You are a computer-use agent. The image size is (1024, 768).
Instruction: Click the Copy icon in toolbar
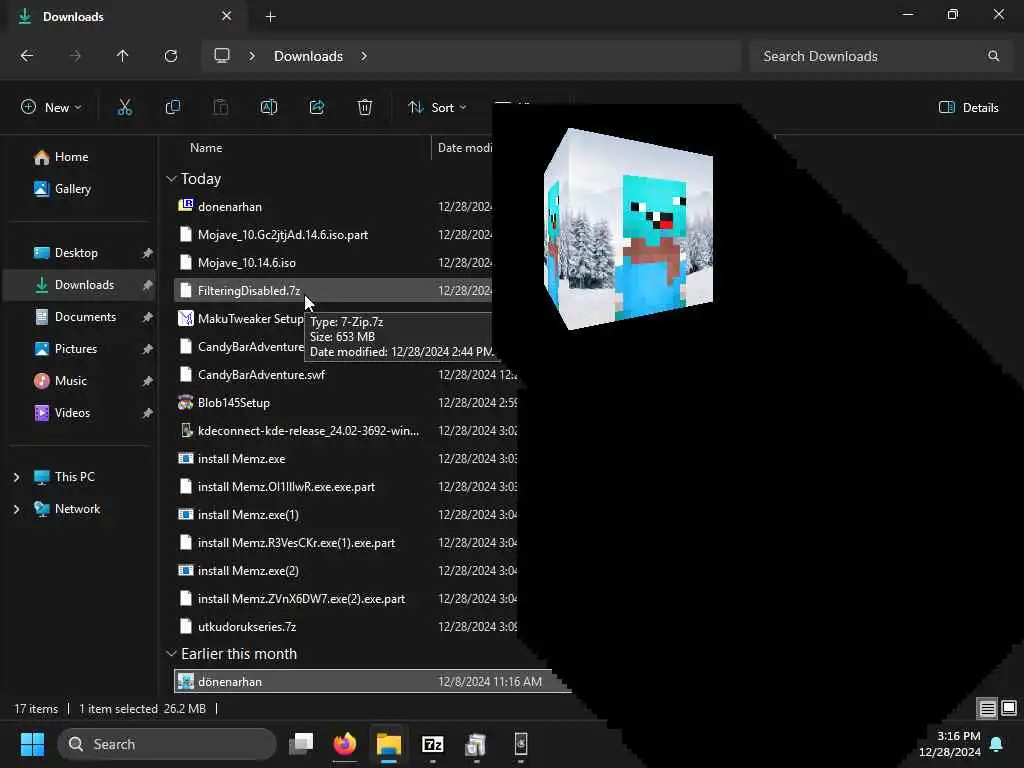[x=172, y=107]
